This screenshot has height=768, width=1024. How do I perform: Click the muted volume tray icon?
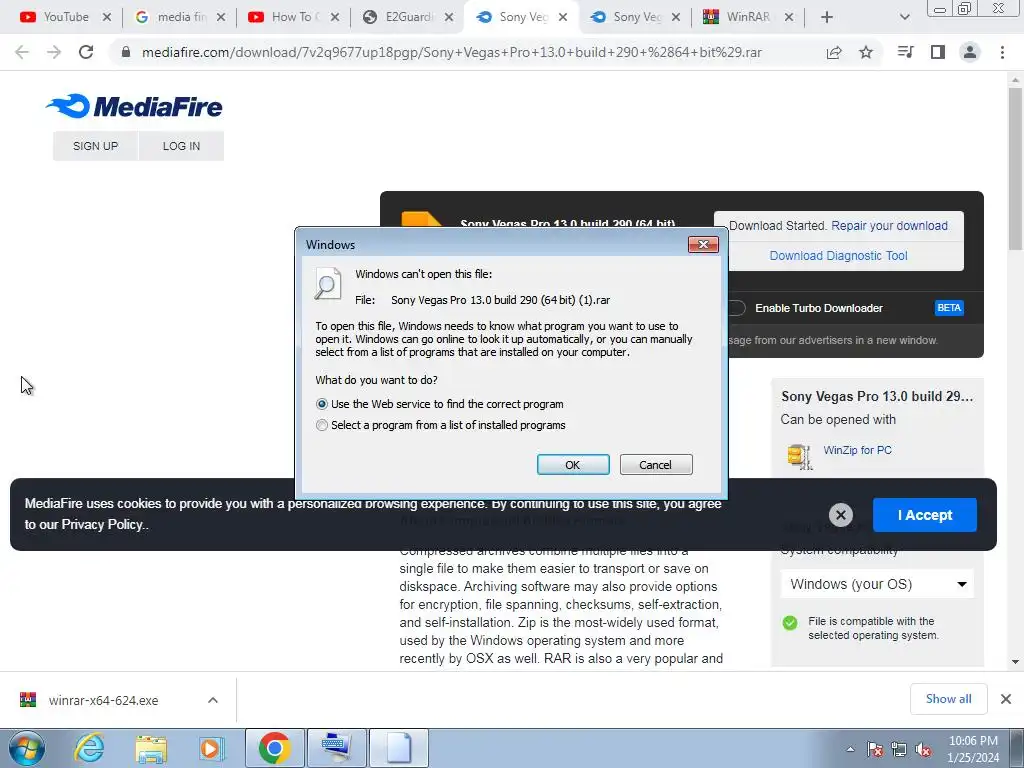tap(923, 749)
